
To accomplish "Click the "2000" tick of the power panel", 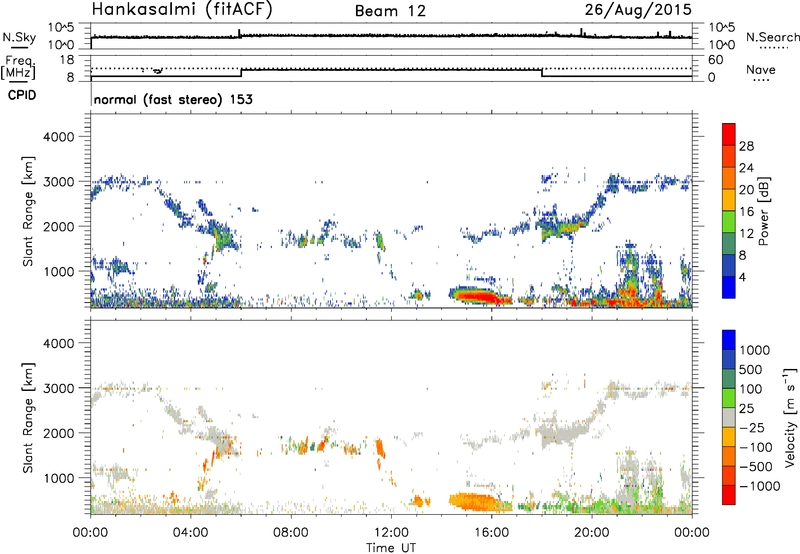I will point(58,226).
